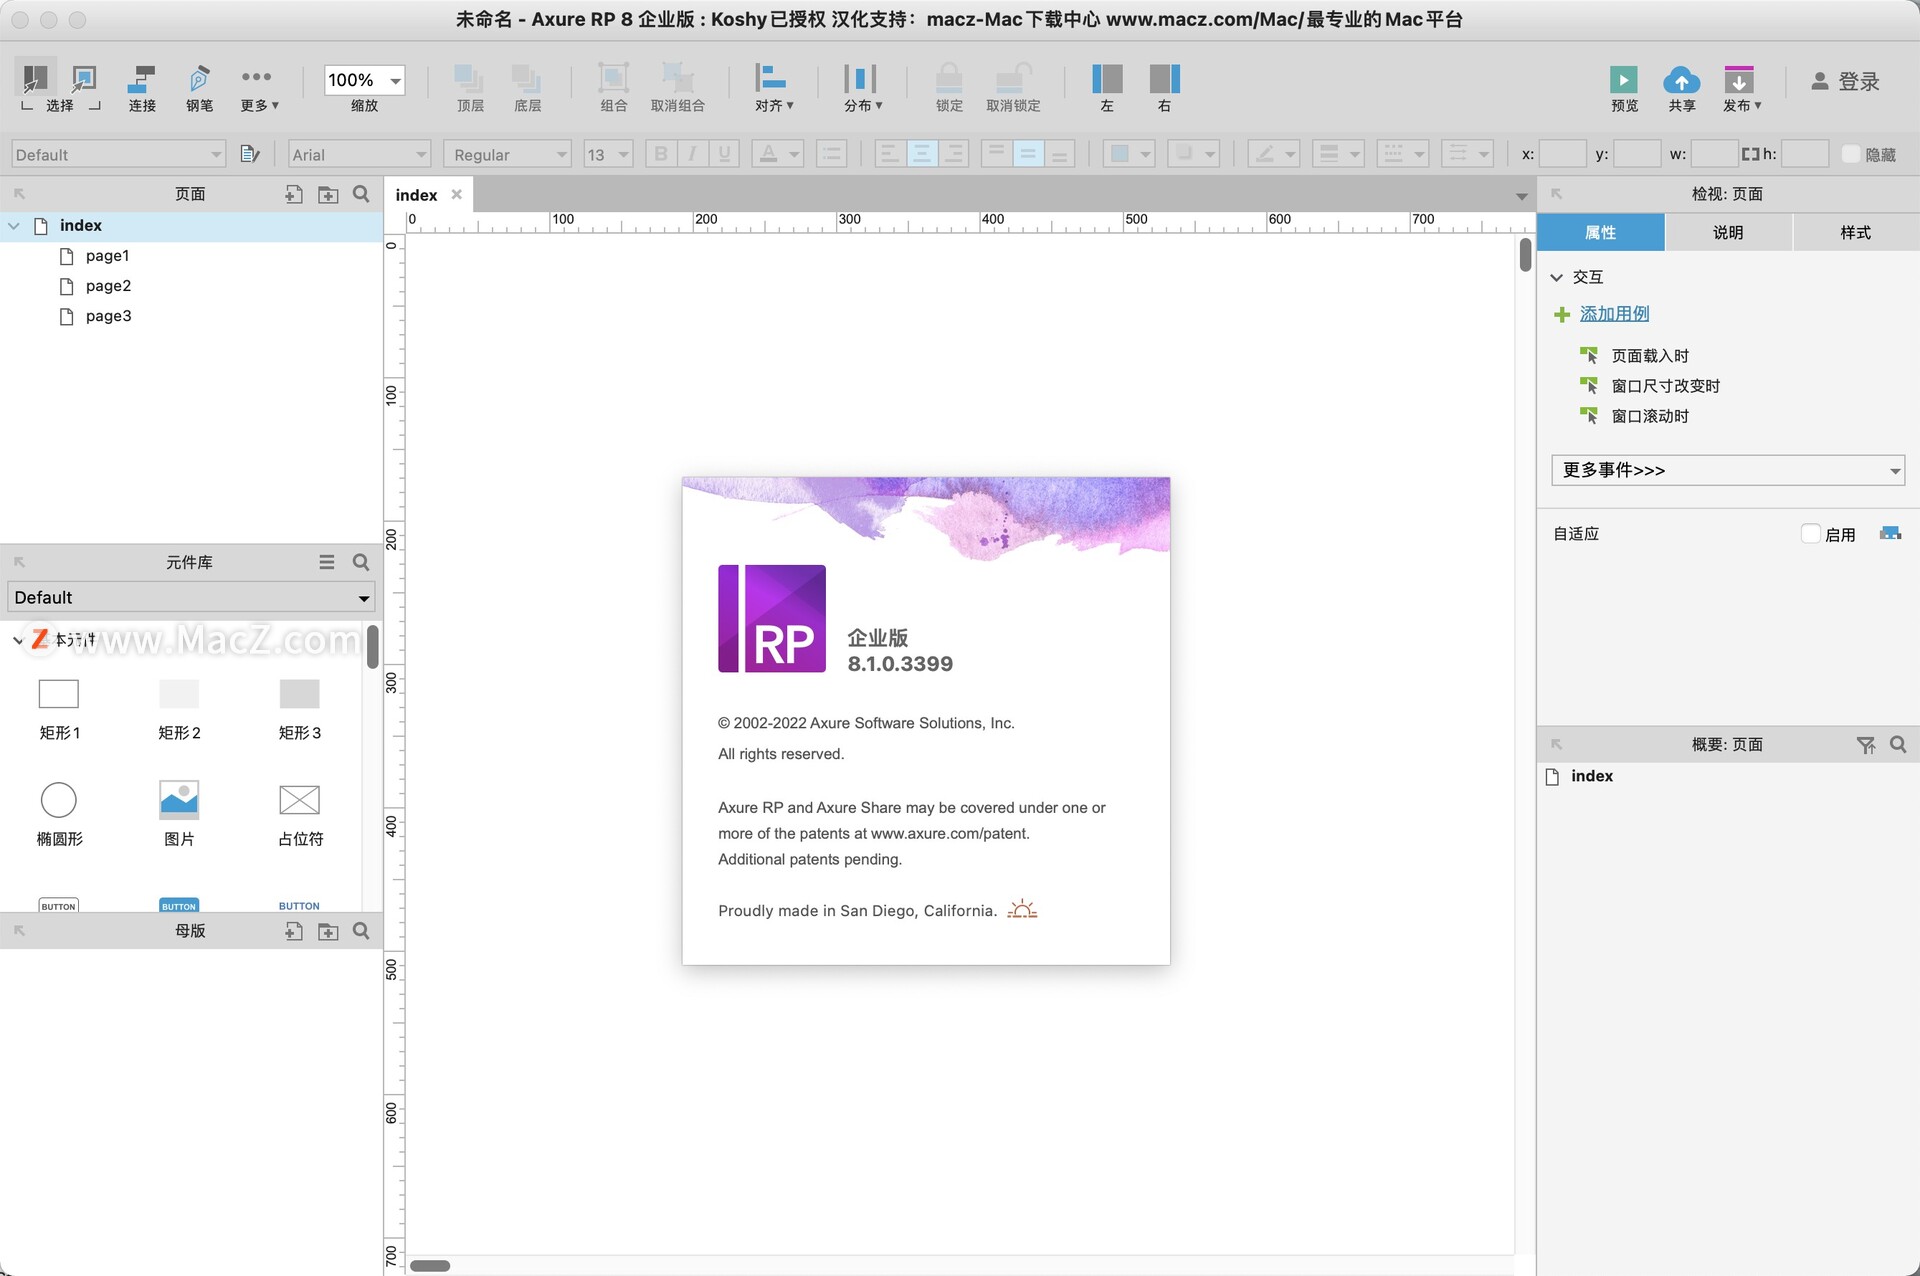Click the search icon in 页面 panel

[361, 194]
